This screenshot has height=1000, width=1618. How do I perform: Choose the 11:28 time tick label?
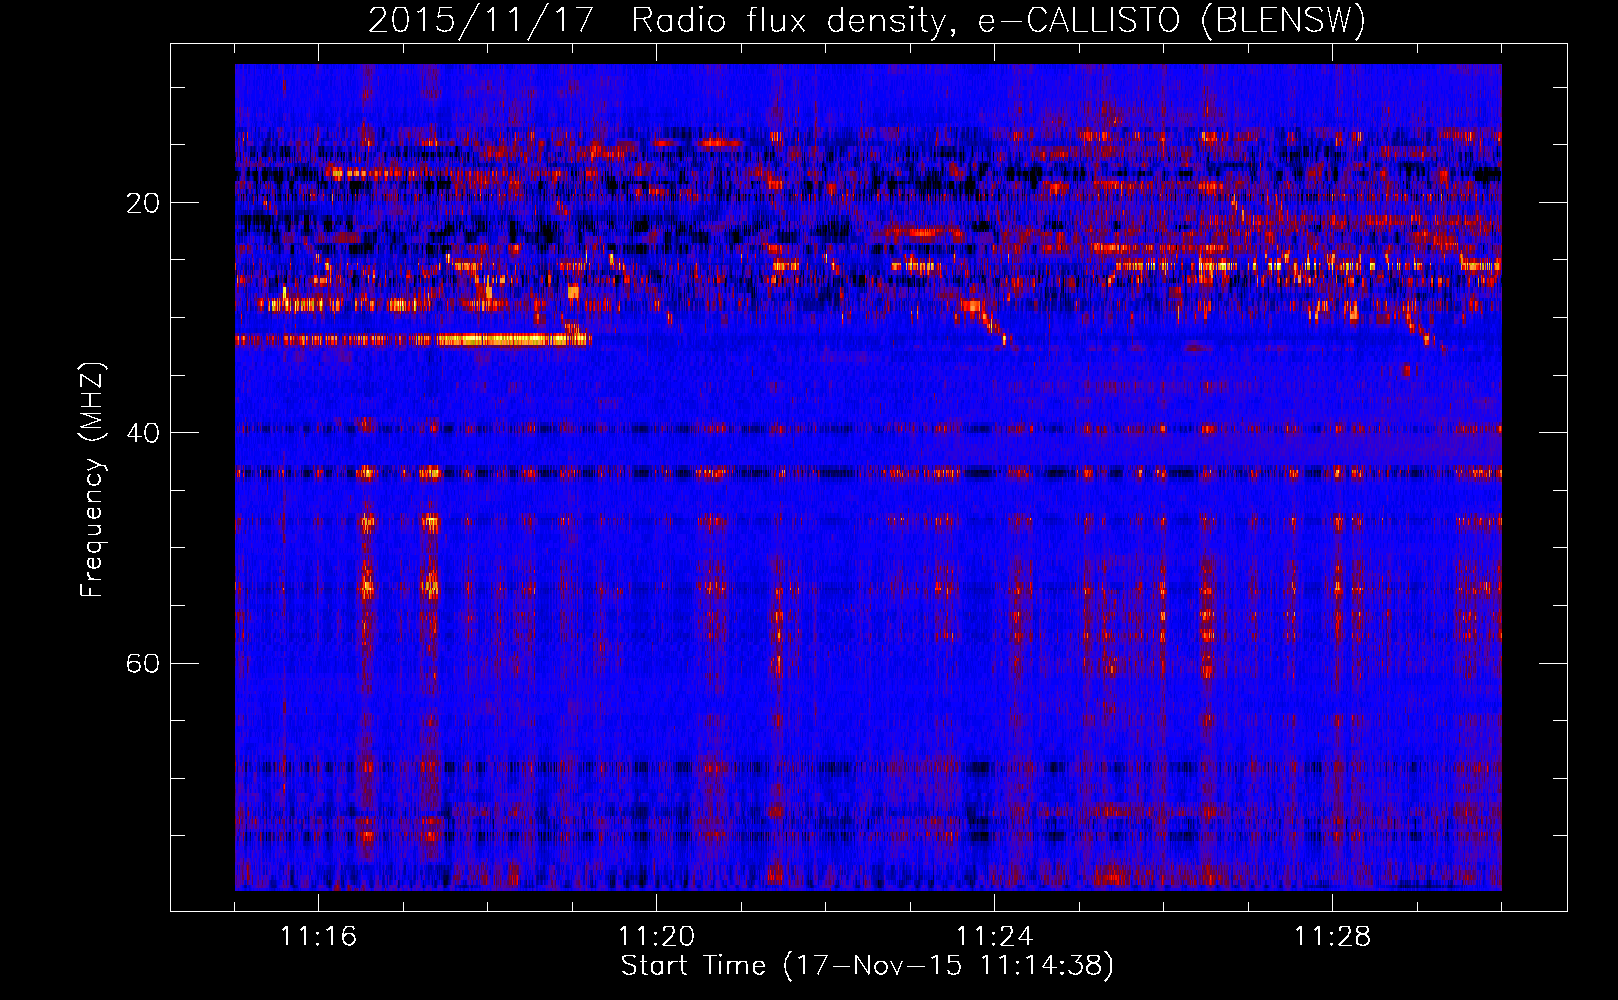(x=1333, y=937)
